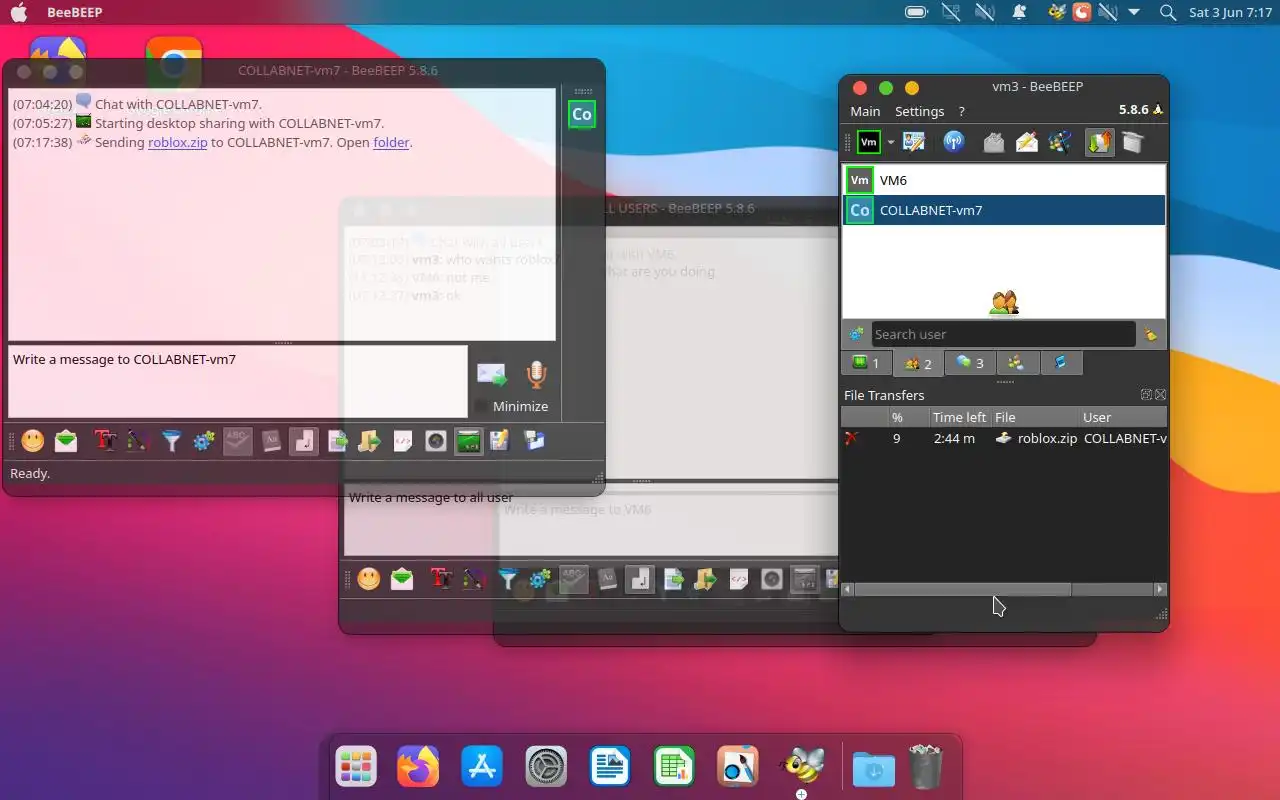This screenshot has width=1280, height=800.
Task: Open chat settings gear in COLLABNET-vm7 chat
Action: point(204,441)
